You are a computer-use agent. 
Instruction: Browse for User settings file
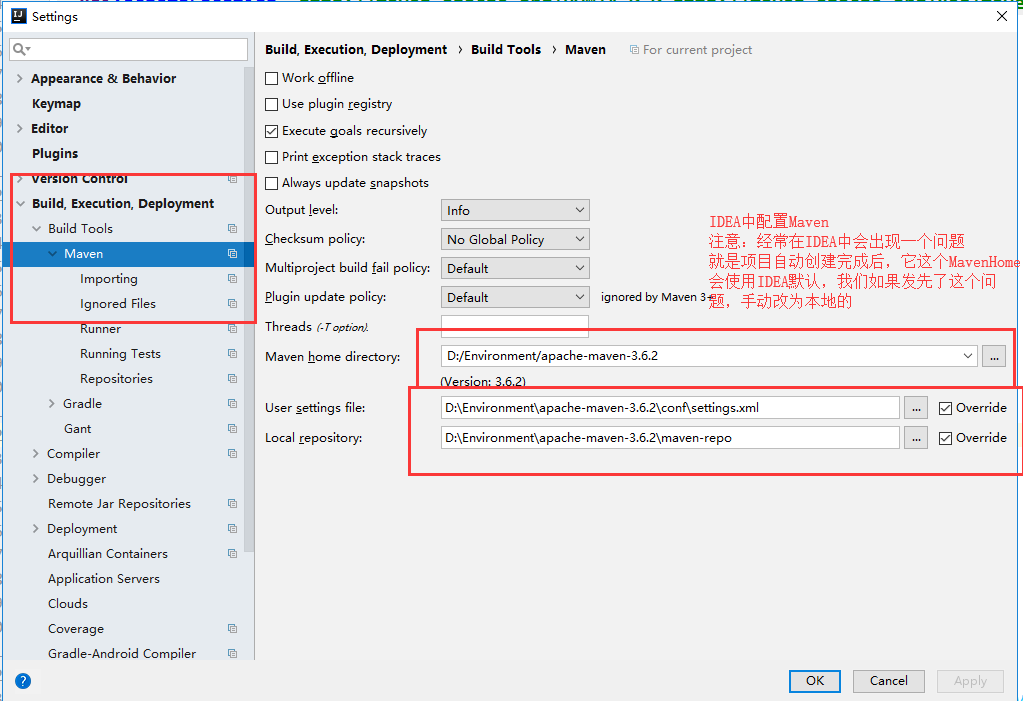point(916,408)
